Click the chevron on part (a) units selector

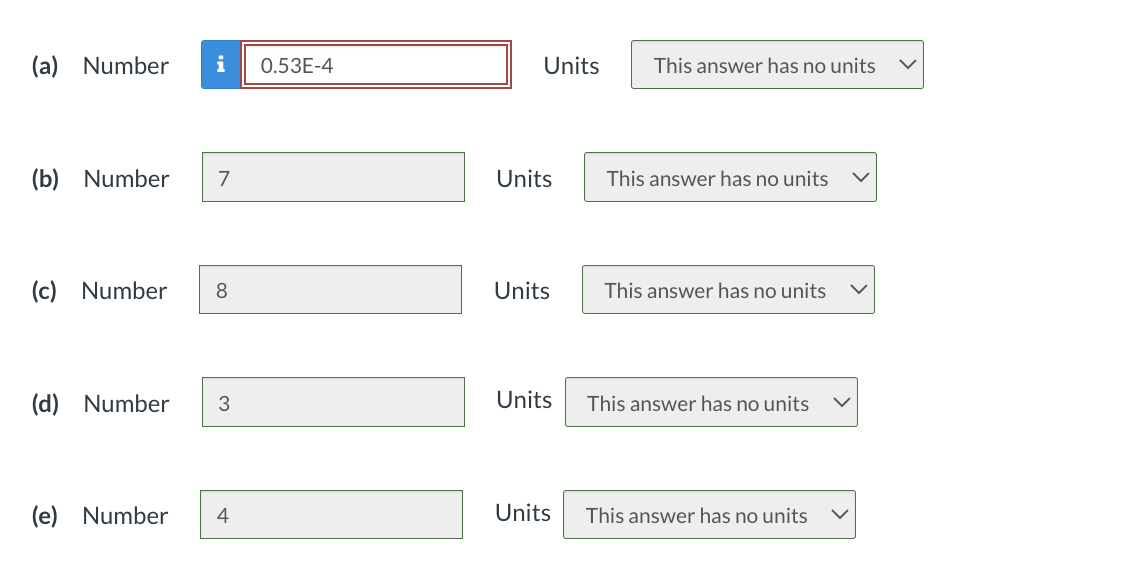908,64
